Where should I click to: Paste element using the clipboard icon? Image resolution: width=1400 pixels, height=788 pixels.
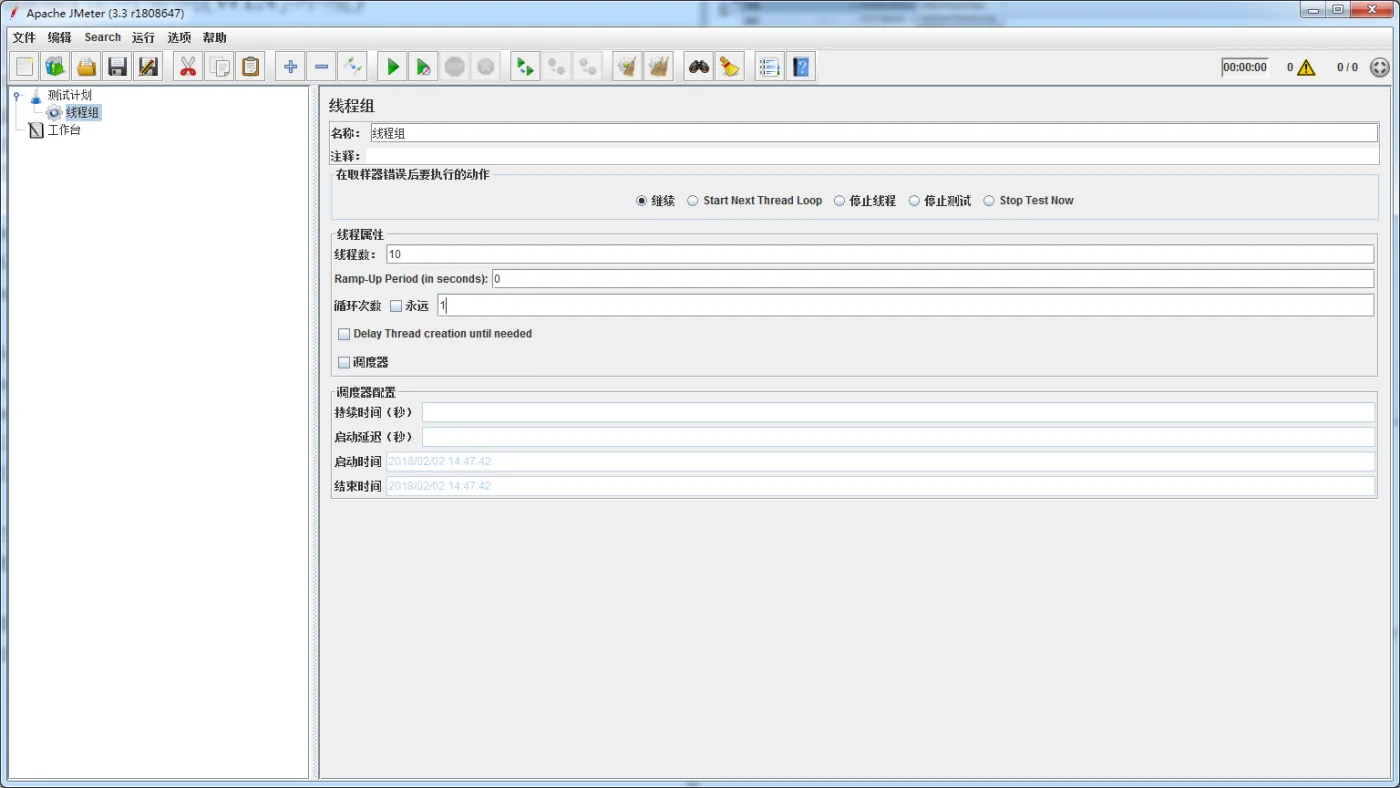pos(249,66)
